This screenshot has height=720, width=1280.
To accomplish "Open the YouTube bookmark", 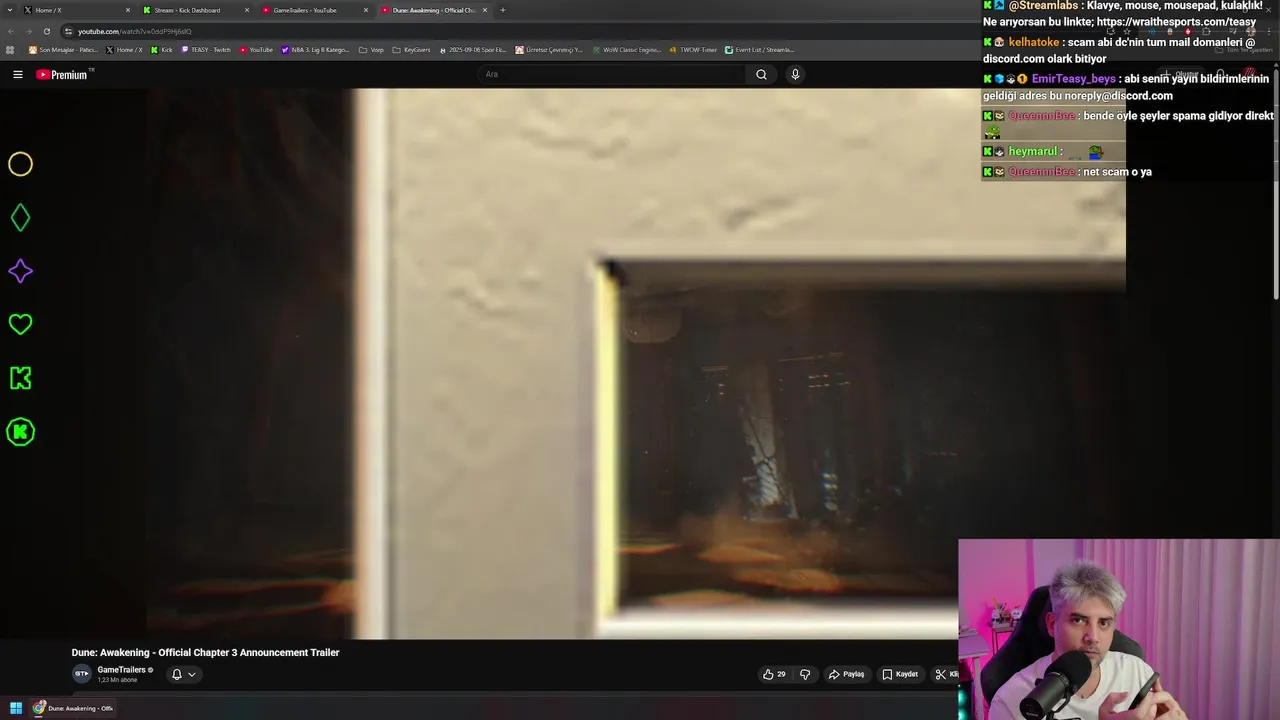I will point(256,49).
